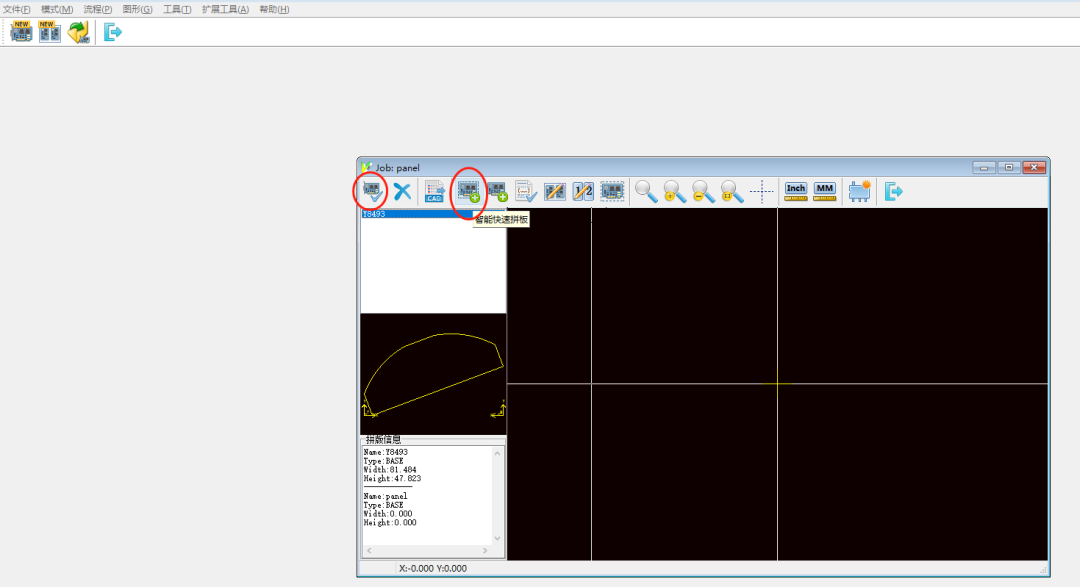
Task: Click the panel info scrollbar down arrow
Action: point(497,538)
